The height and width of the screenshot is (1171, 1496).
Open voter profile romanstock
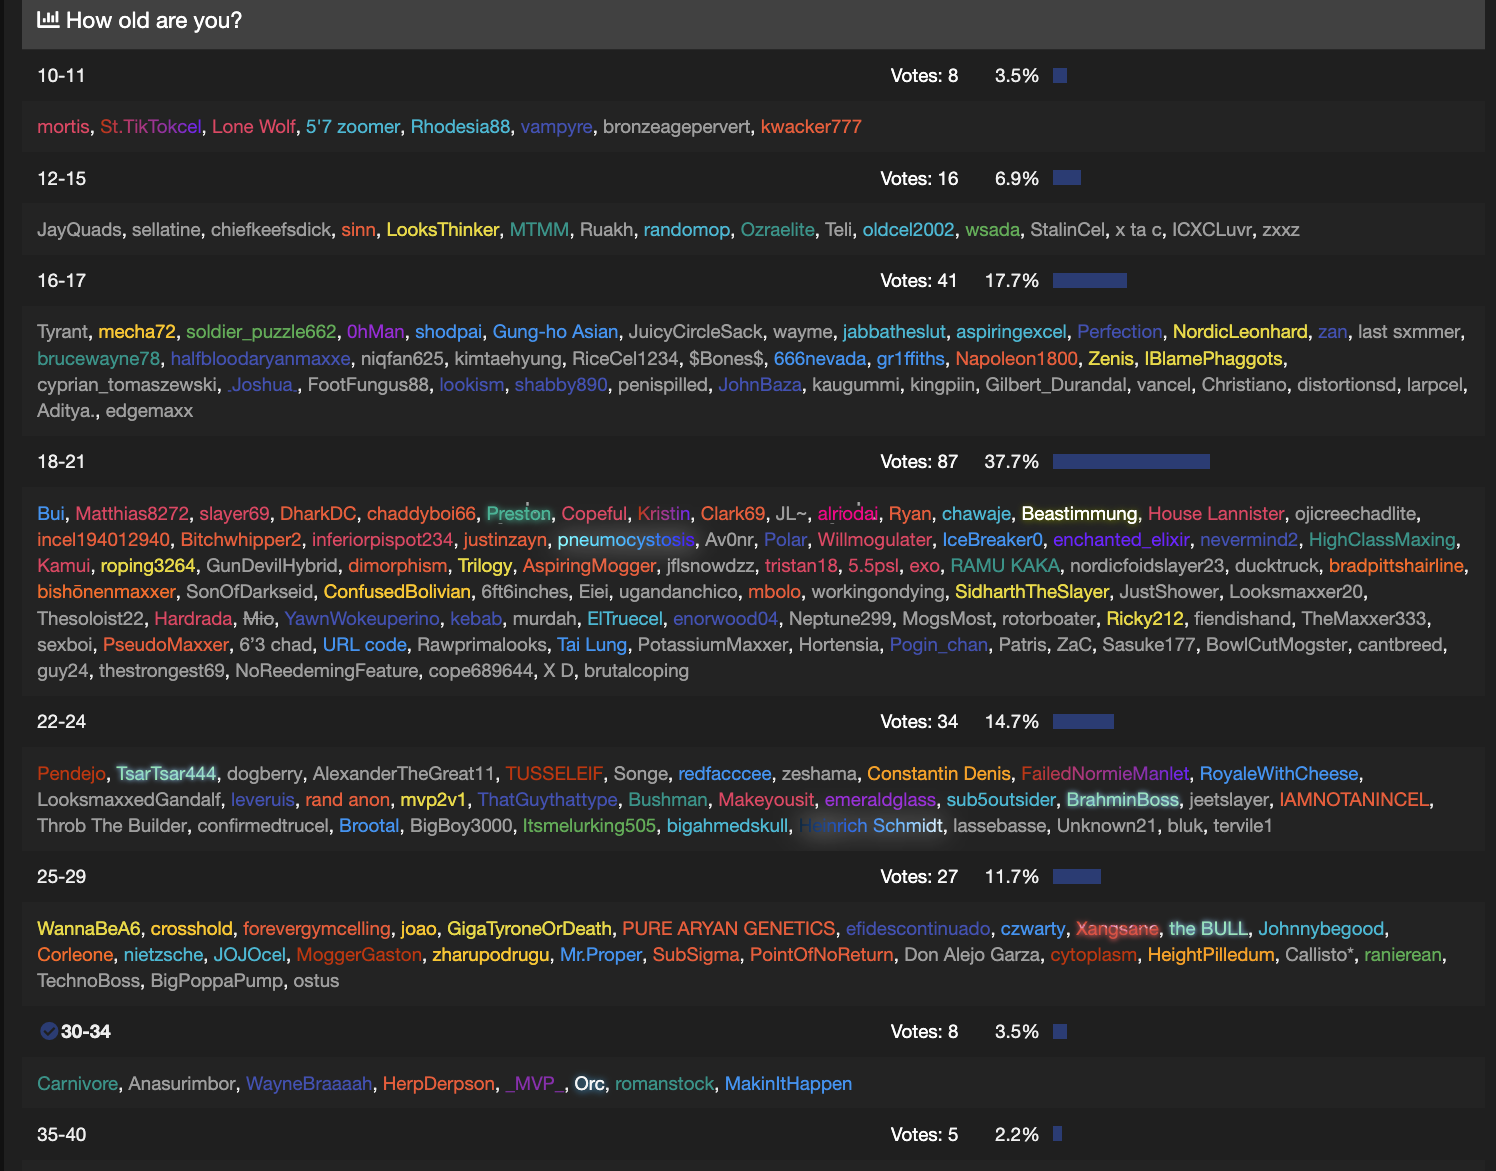coord(665,1084)
